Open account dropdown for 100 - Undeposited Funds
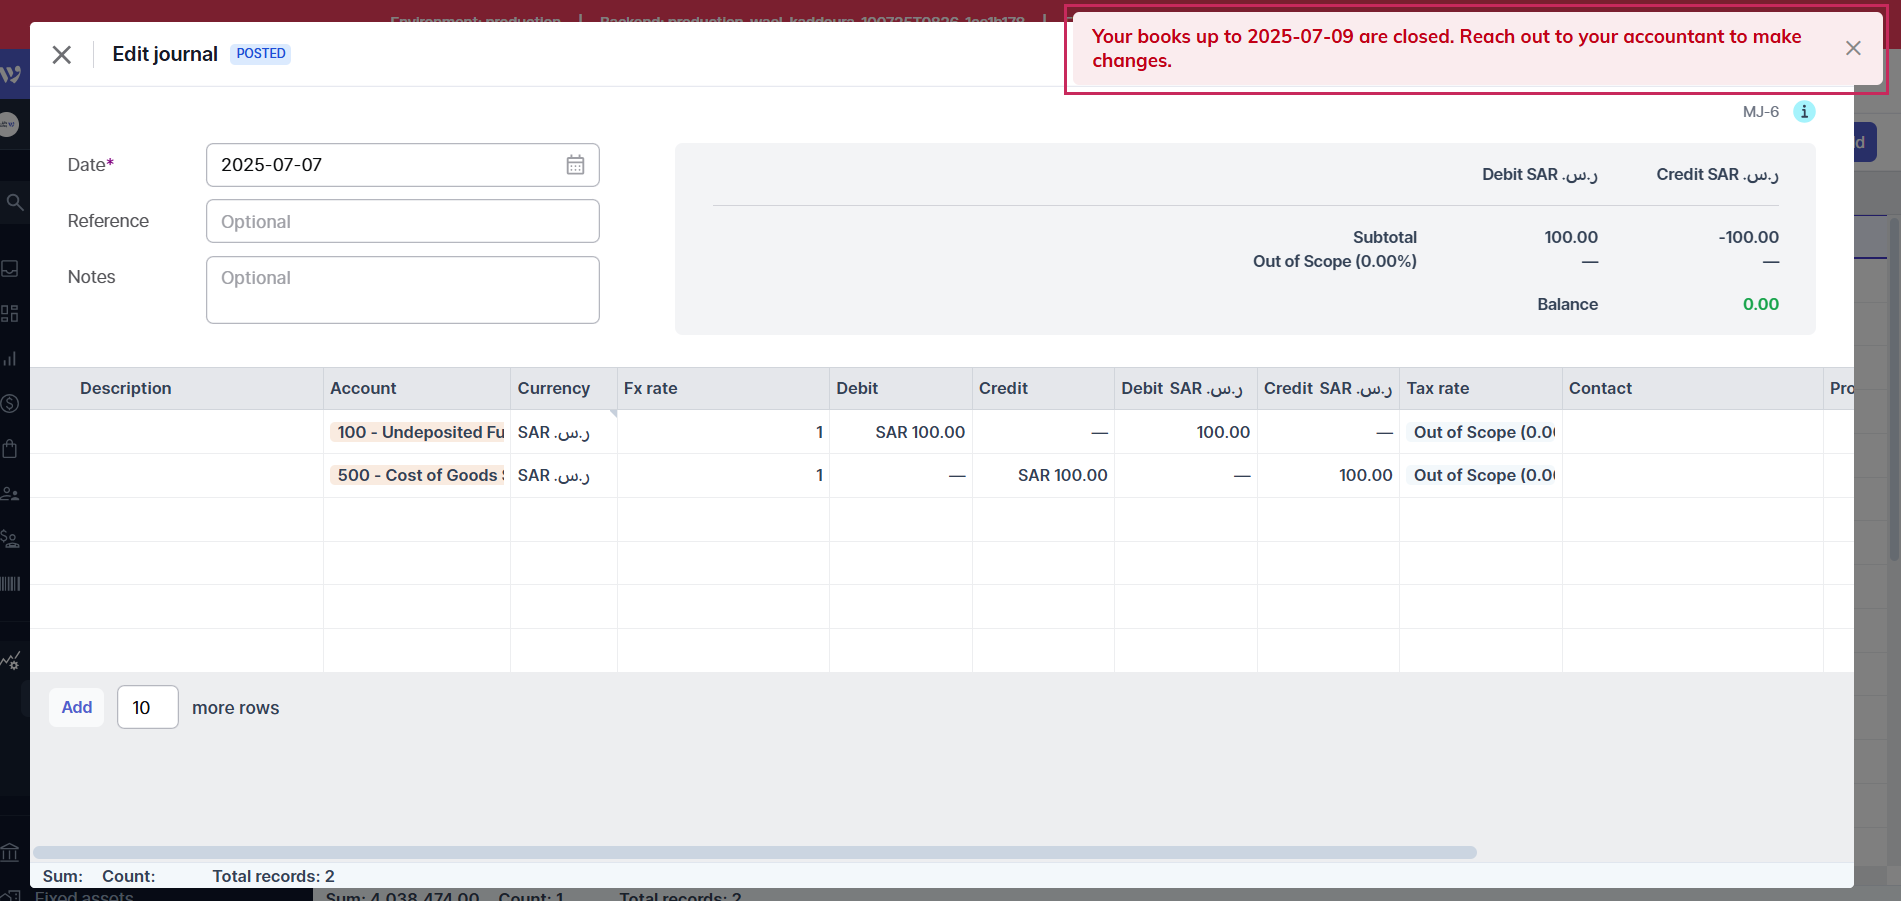 418,432
